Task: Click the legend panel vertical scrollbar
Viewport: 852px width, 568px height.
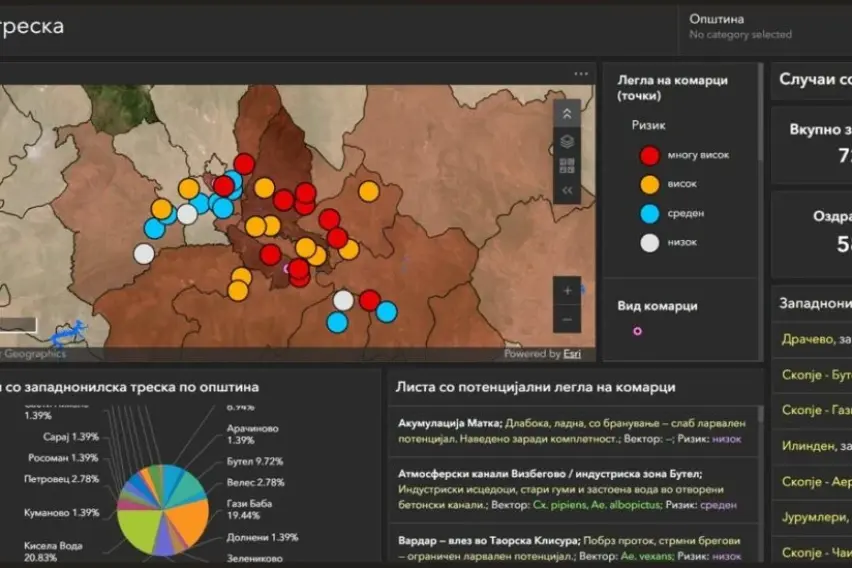Action: [761, 113]
